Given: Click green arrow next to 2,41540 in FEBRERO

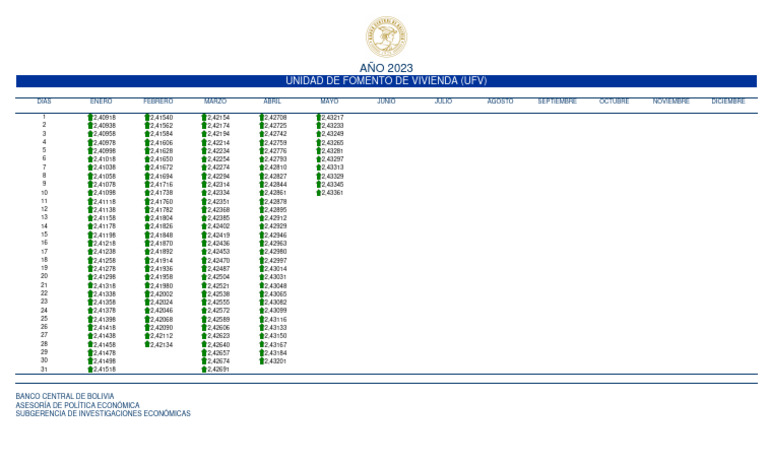Looking at the screenshot, I should tap(148, 117).
